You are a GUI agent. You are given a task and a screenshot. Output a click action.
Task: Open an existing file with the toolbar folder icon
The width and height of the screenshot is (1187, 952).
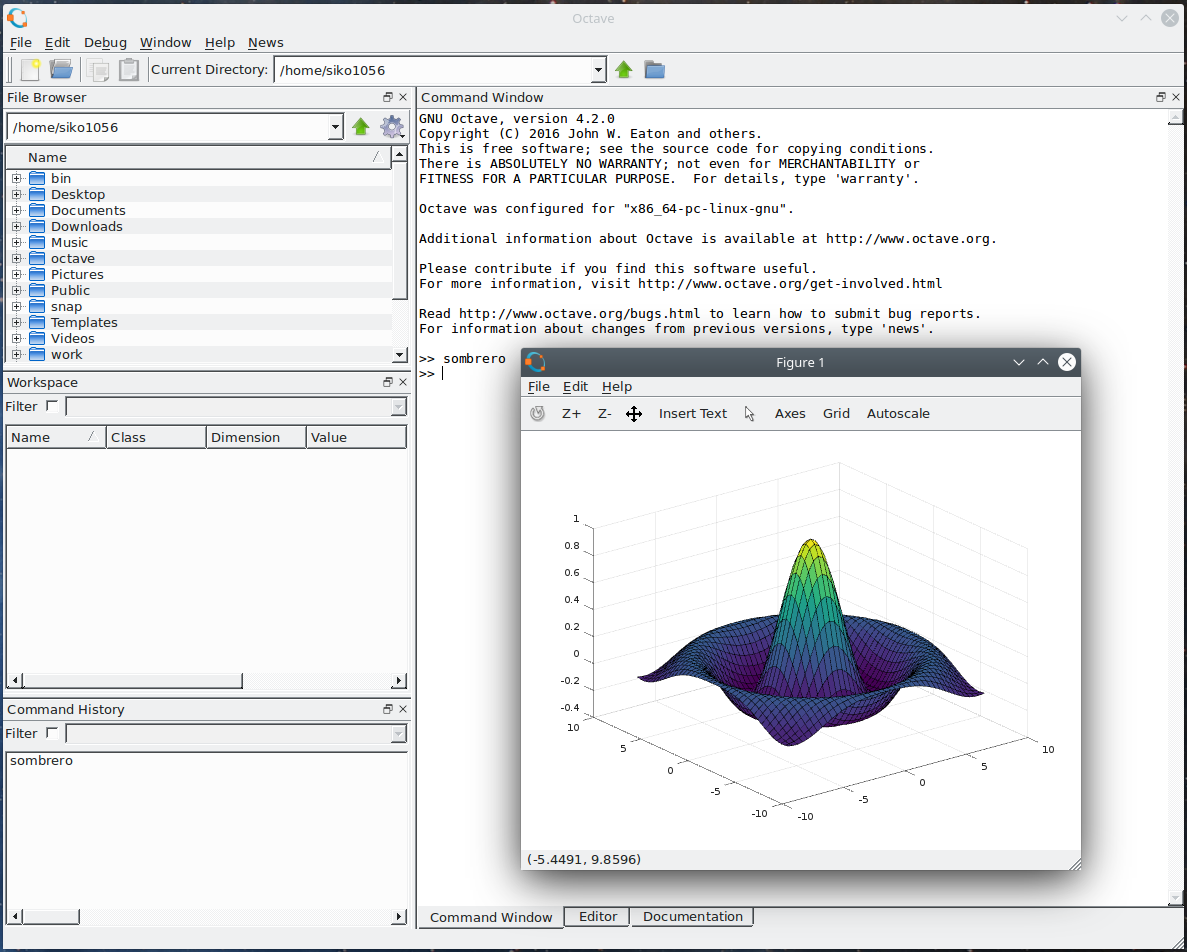pos(61,70)
